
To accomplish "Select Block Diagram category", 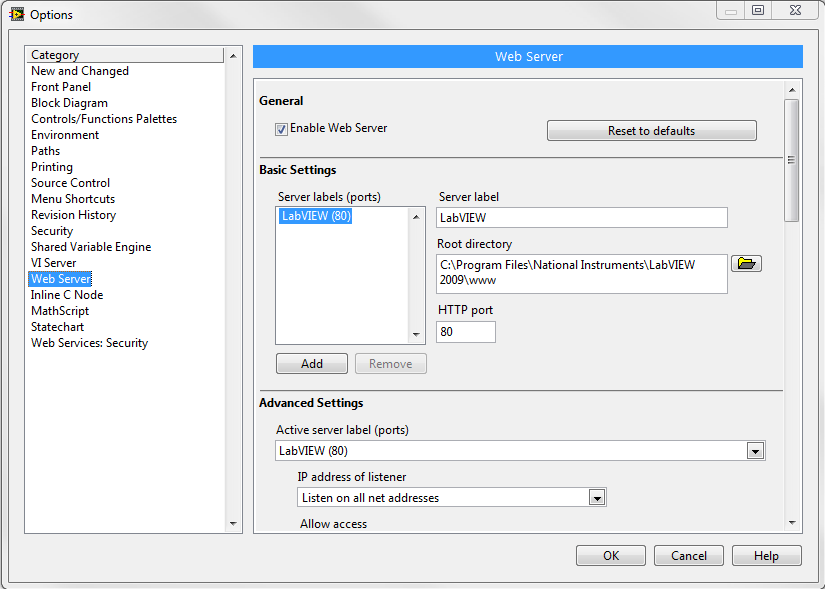I will point(69,103).
